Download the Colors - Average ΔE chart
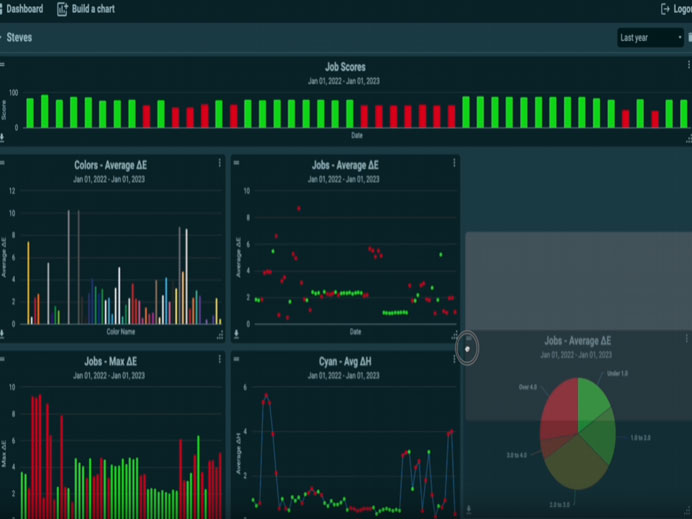 [2, 334]
